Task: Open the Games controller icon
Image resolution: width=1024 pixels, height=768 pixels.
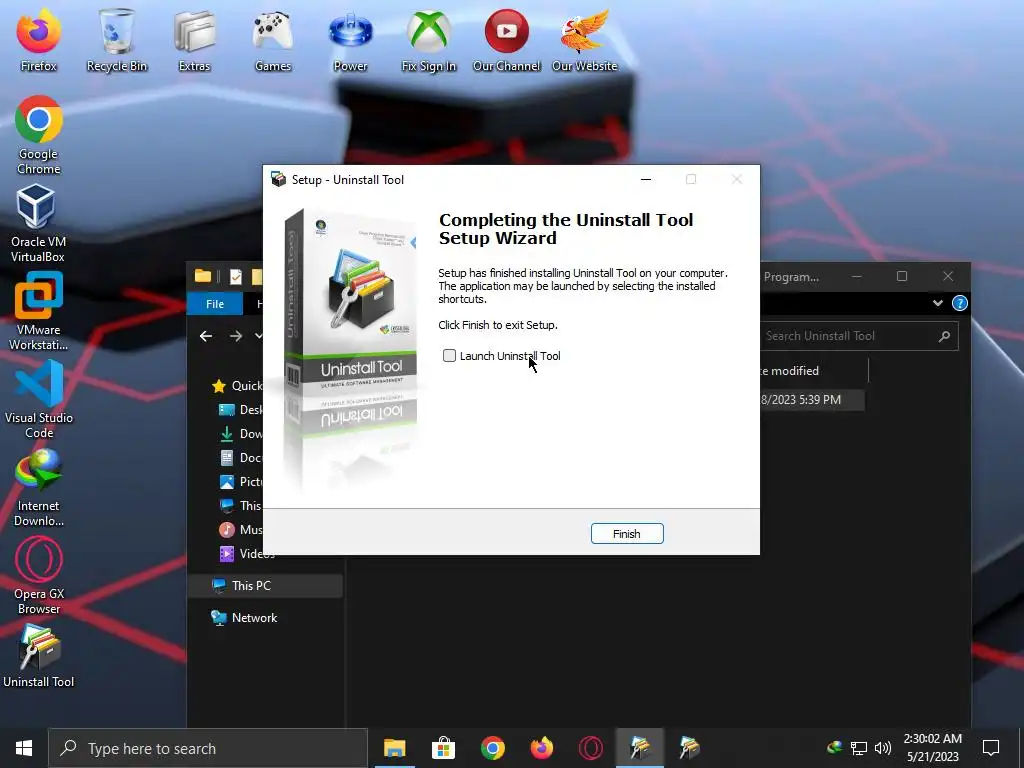Action: (x=273, y=40)
